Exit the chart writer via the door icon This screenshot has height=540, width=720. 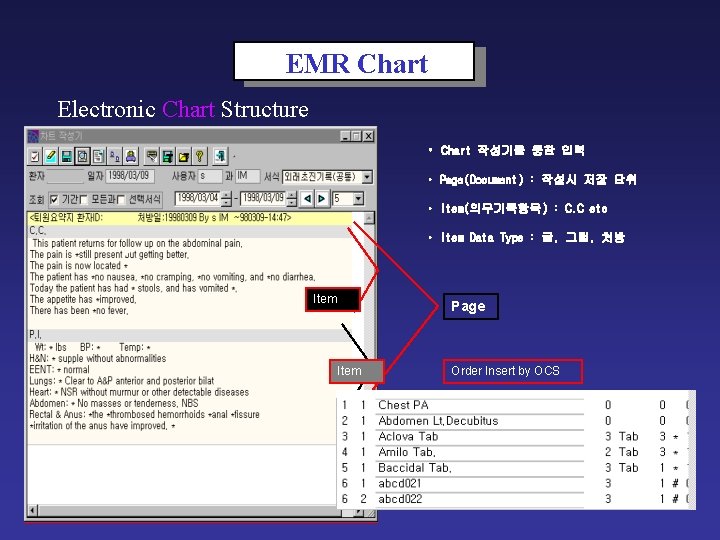220,157
